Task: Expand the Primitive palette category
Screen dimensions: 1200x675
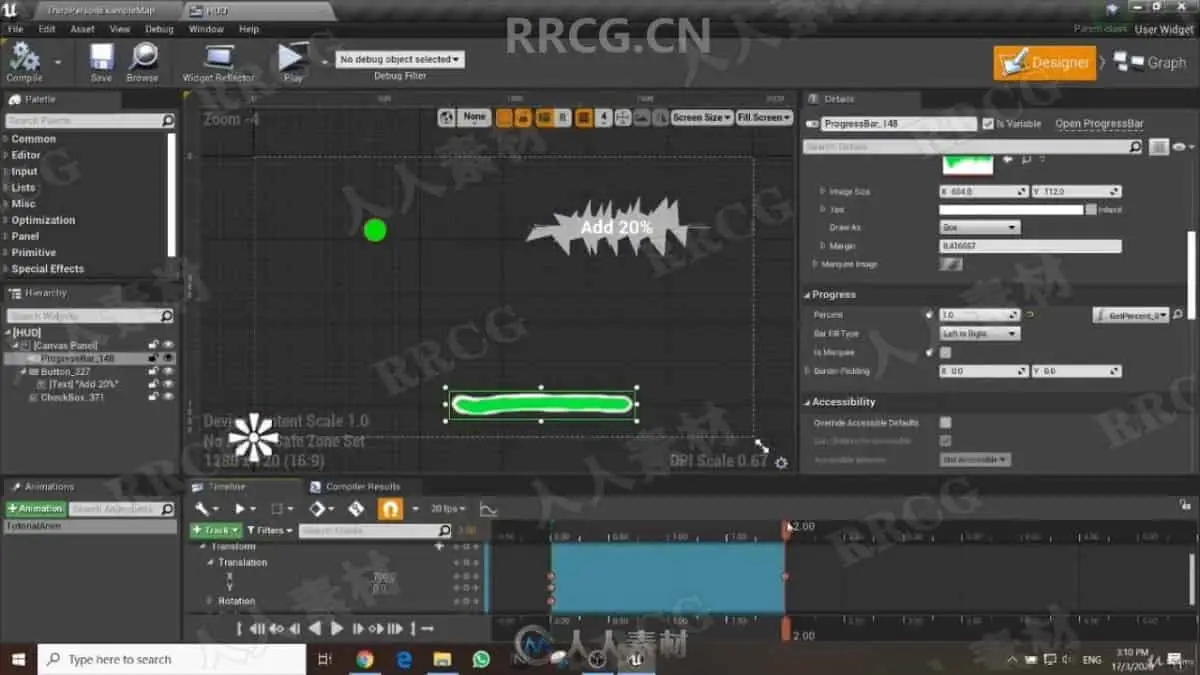Action: [33, 252]
